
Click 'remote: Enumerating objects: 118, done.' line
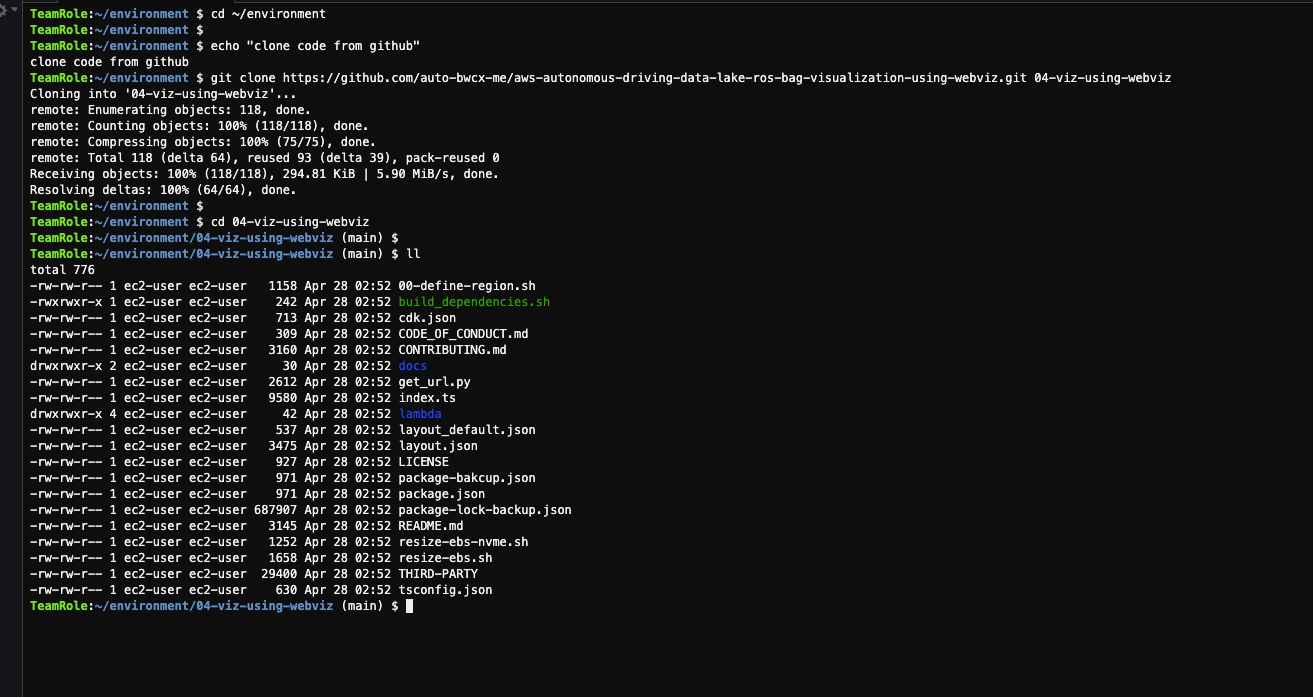point(170,110)
